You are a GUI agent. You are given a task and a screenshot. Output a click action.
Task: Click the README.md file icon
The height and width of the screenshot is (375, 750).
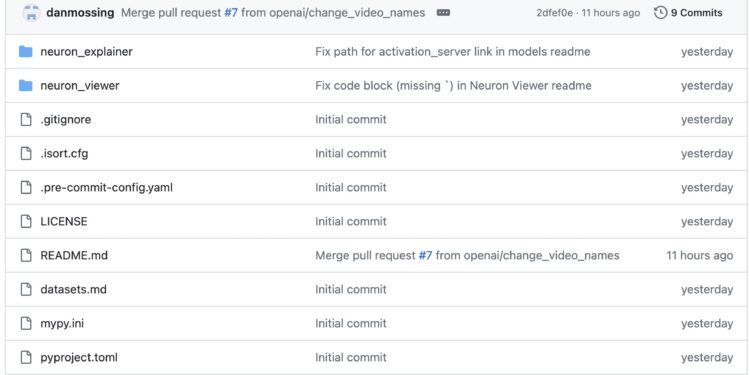(x=26, y=255)
